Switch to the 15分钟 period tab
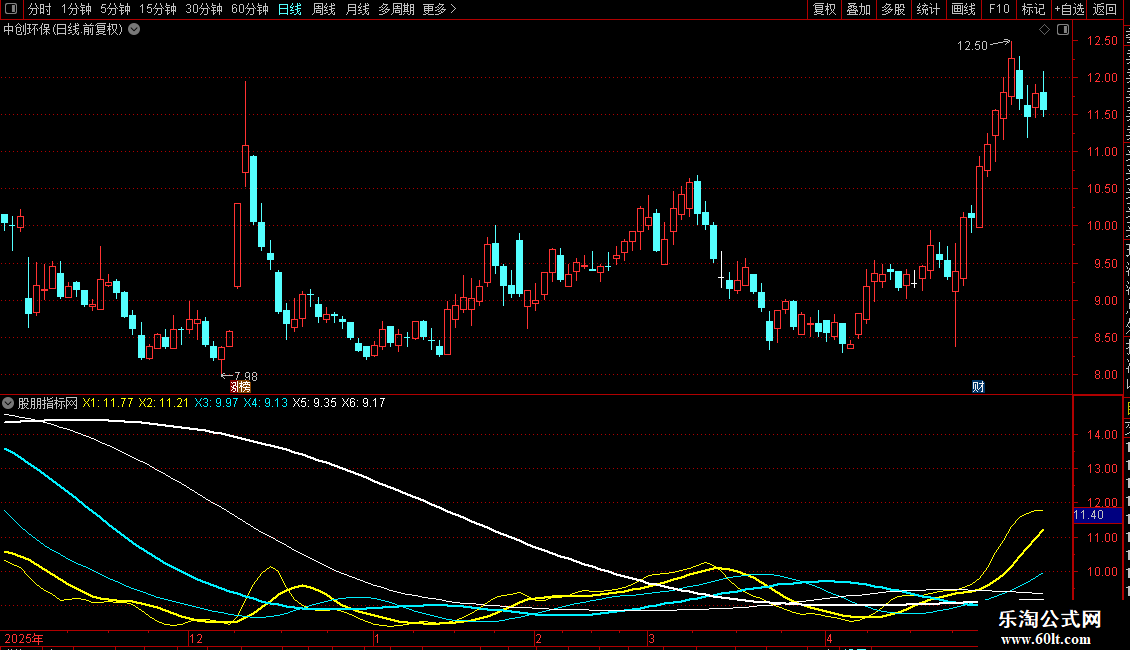The height and width of the screenshot is (650, 1130). [x=158, y=9]
